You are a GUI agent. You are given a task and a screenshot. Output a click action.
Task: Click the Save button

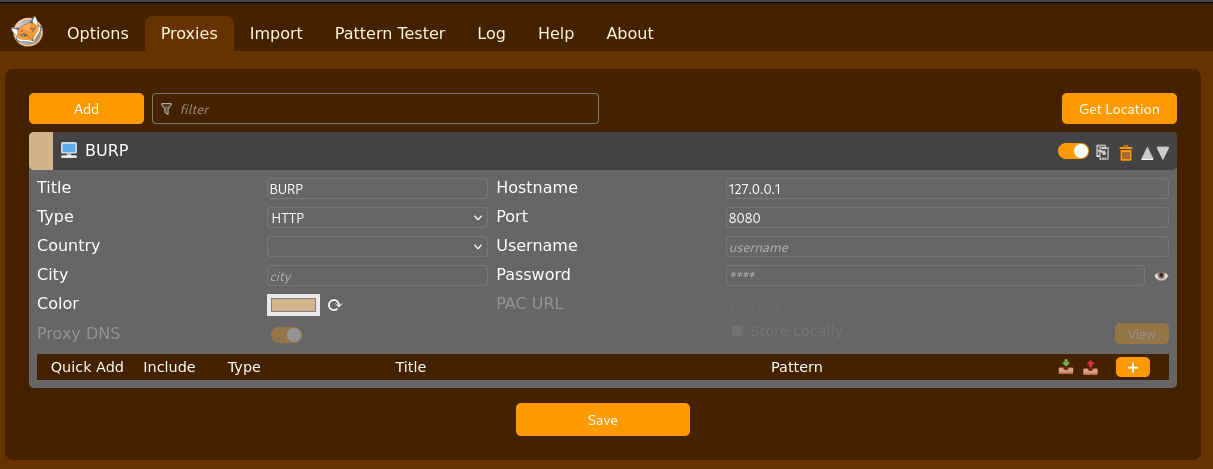pyautogui.click(x=603, y=420)
